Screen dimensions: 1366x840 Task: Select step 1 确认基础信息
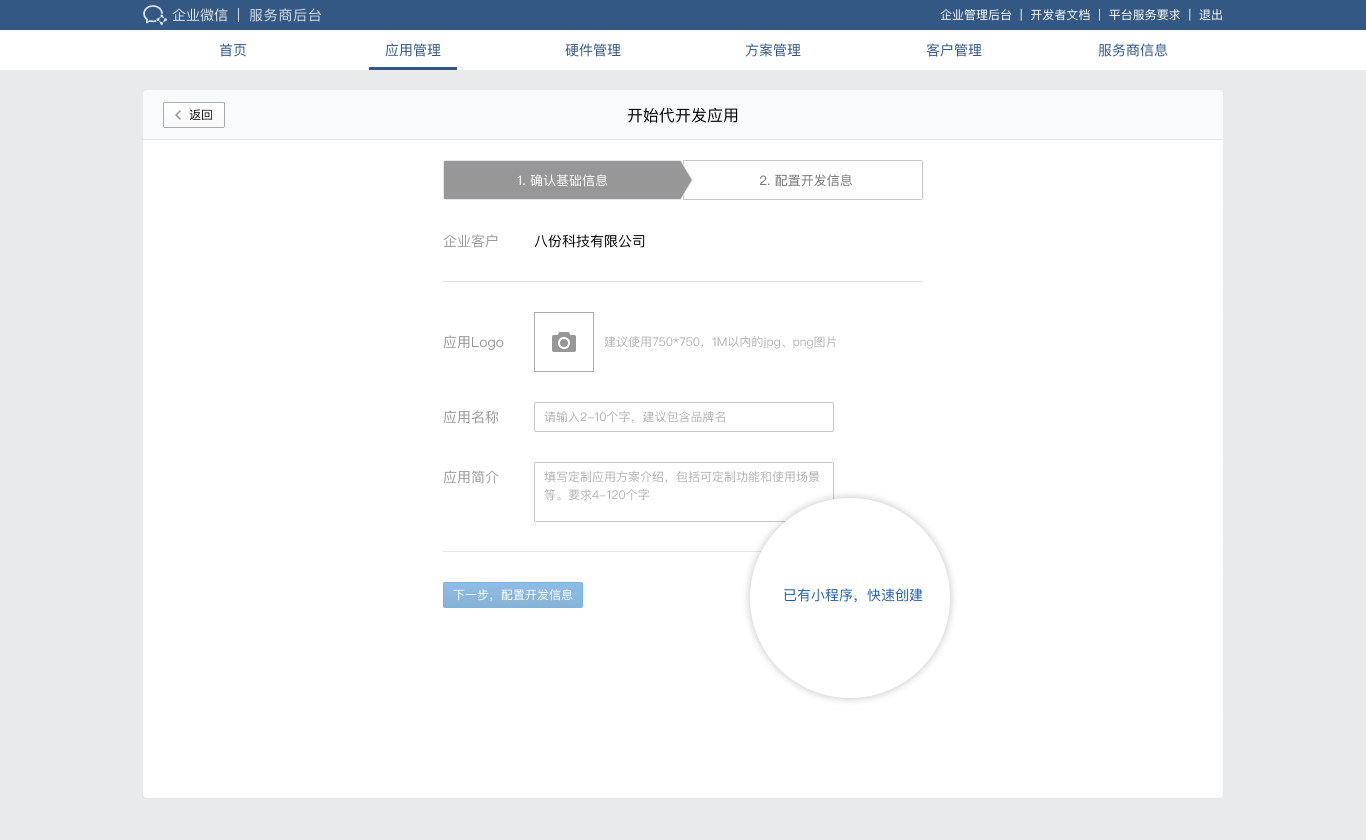tap(562, 180)
